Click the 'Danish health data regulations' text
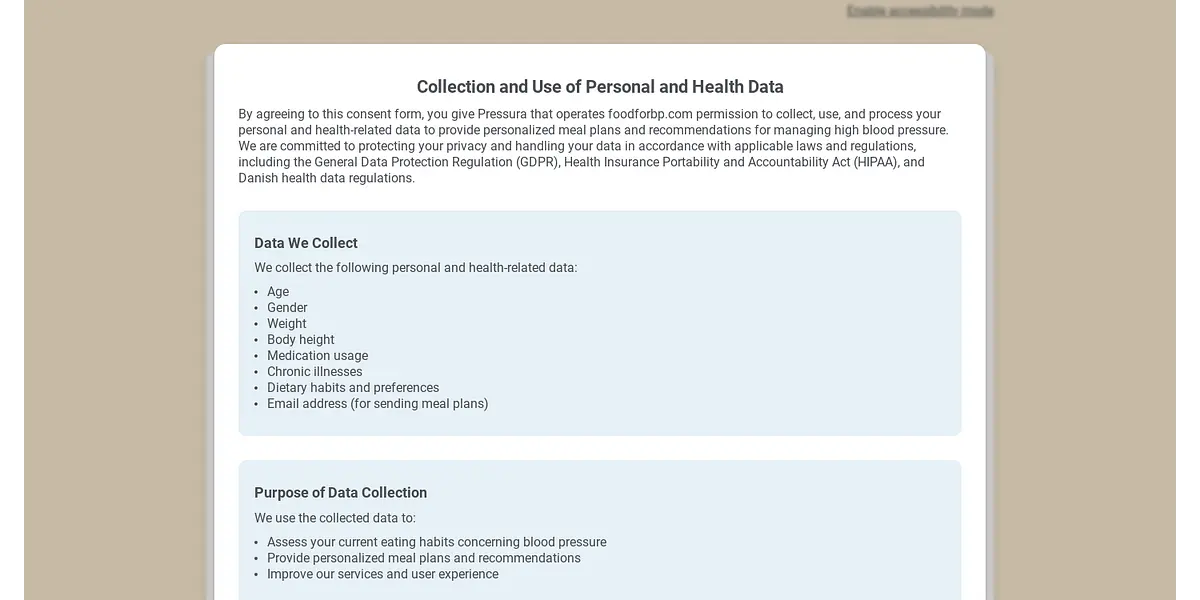 (325, 178)
